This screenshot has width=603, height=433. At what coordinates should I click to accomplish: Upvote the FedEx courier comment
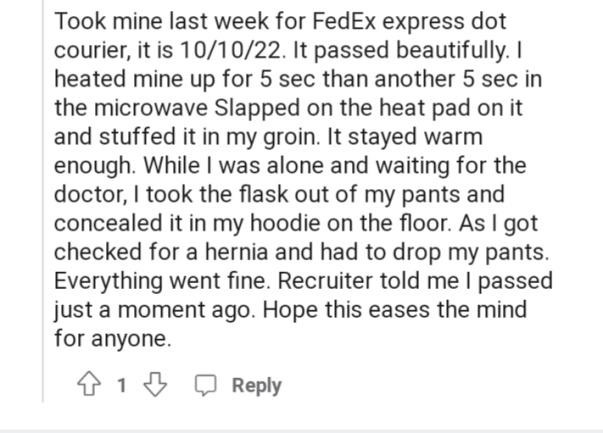89,384
